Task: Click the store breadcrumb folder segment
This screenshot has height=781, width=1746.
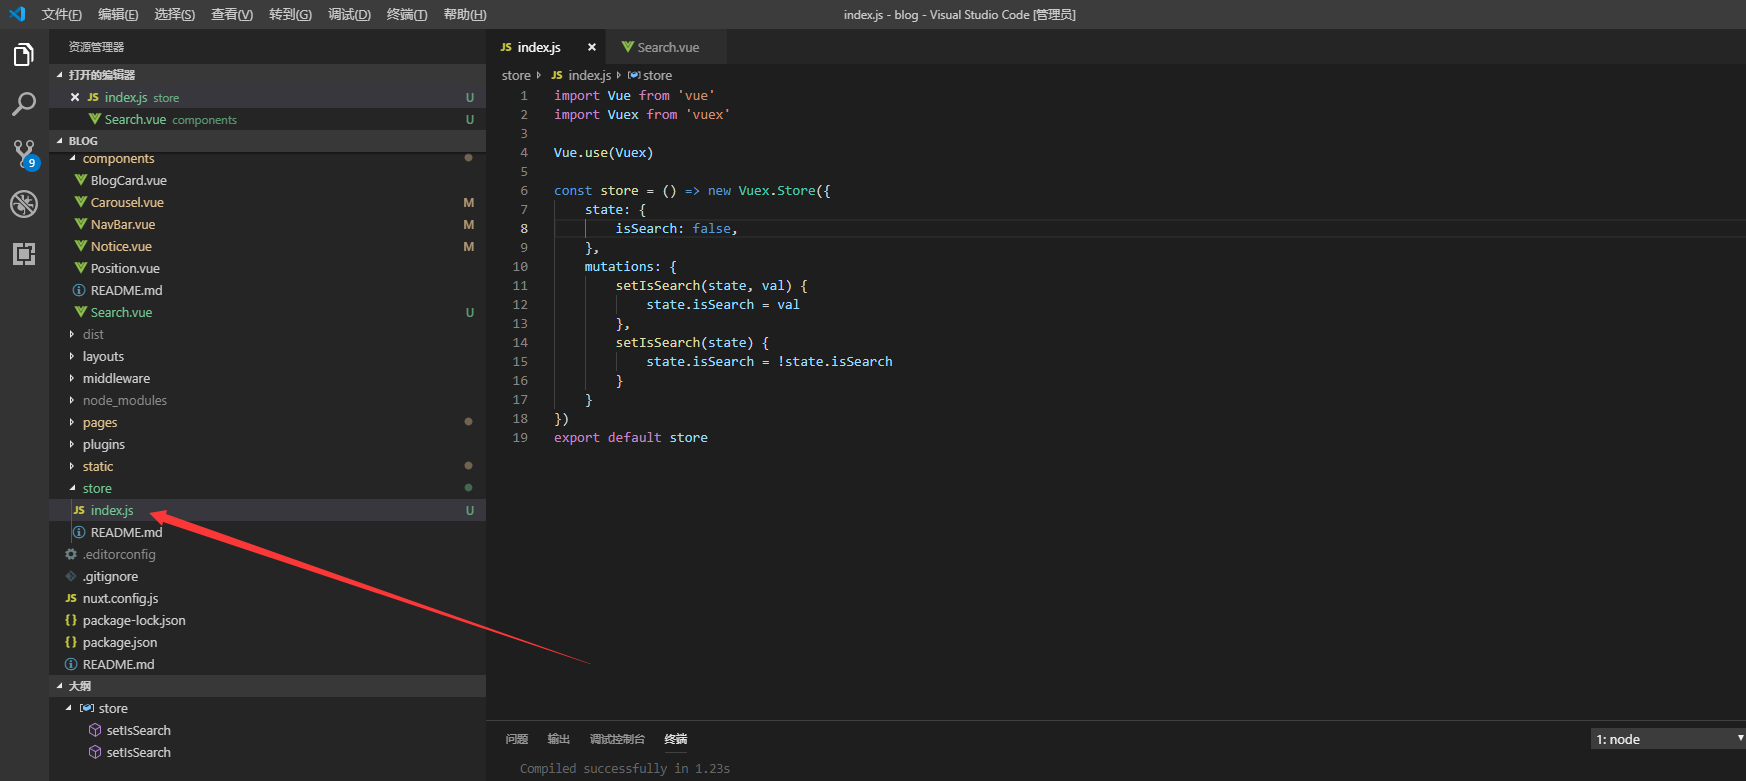Action: (516, 75)
